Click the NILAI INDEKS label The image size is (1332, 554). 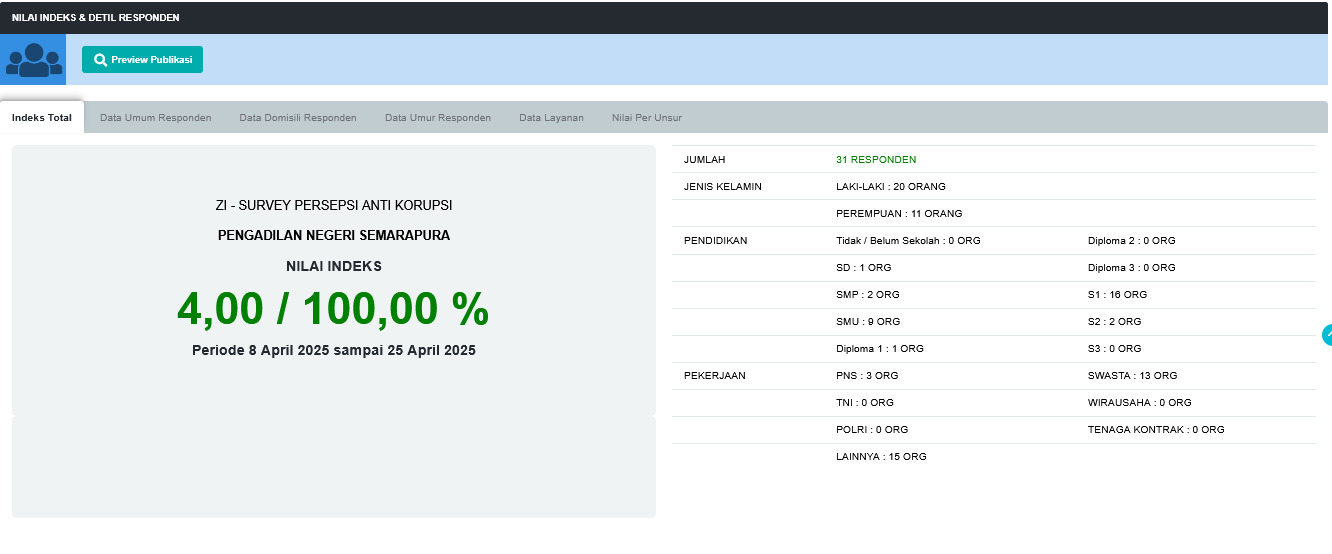click(x=334, y=267)
